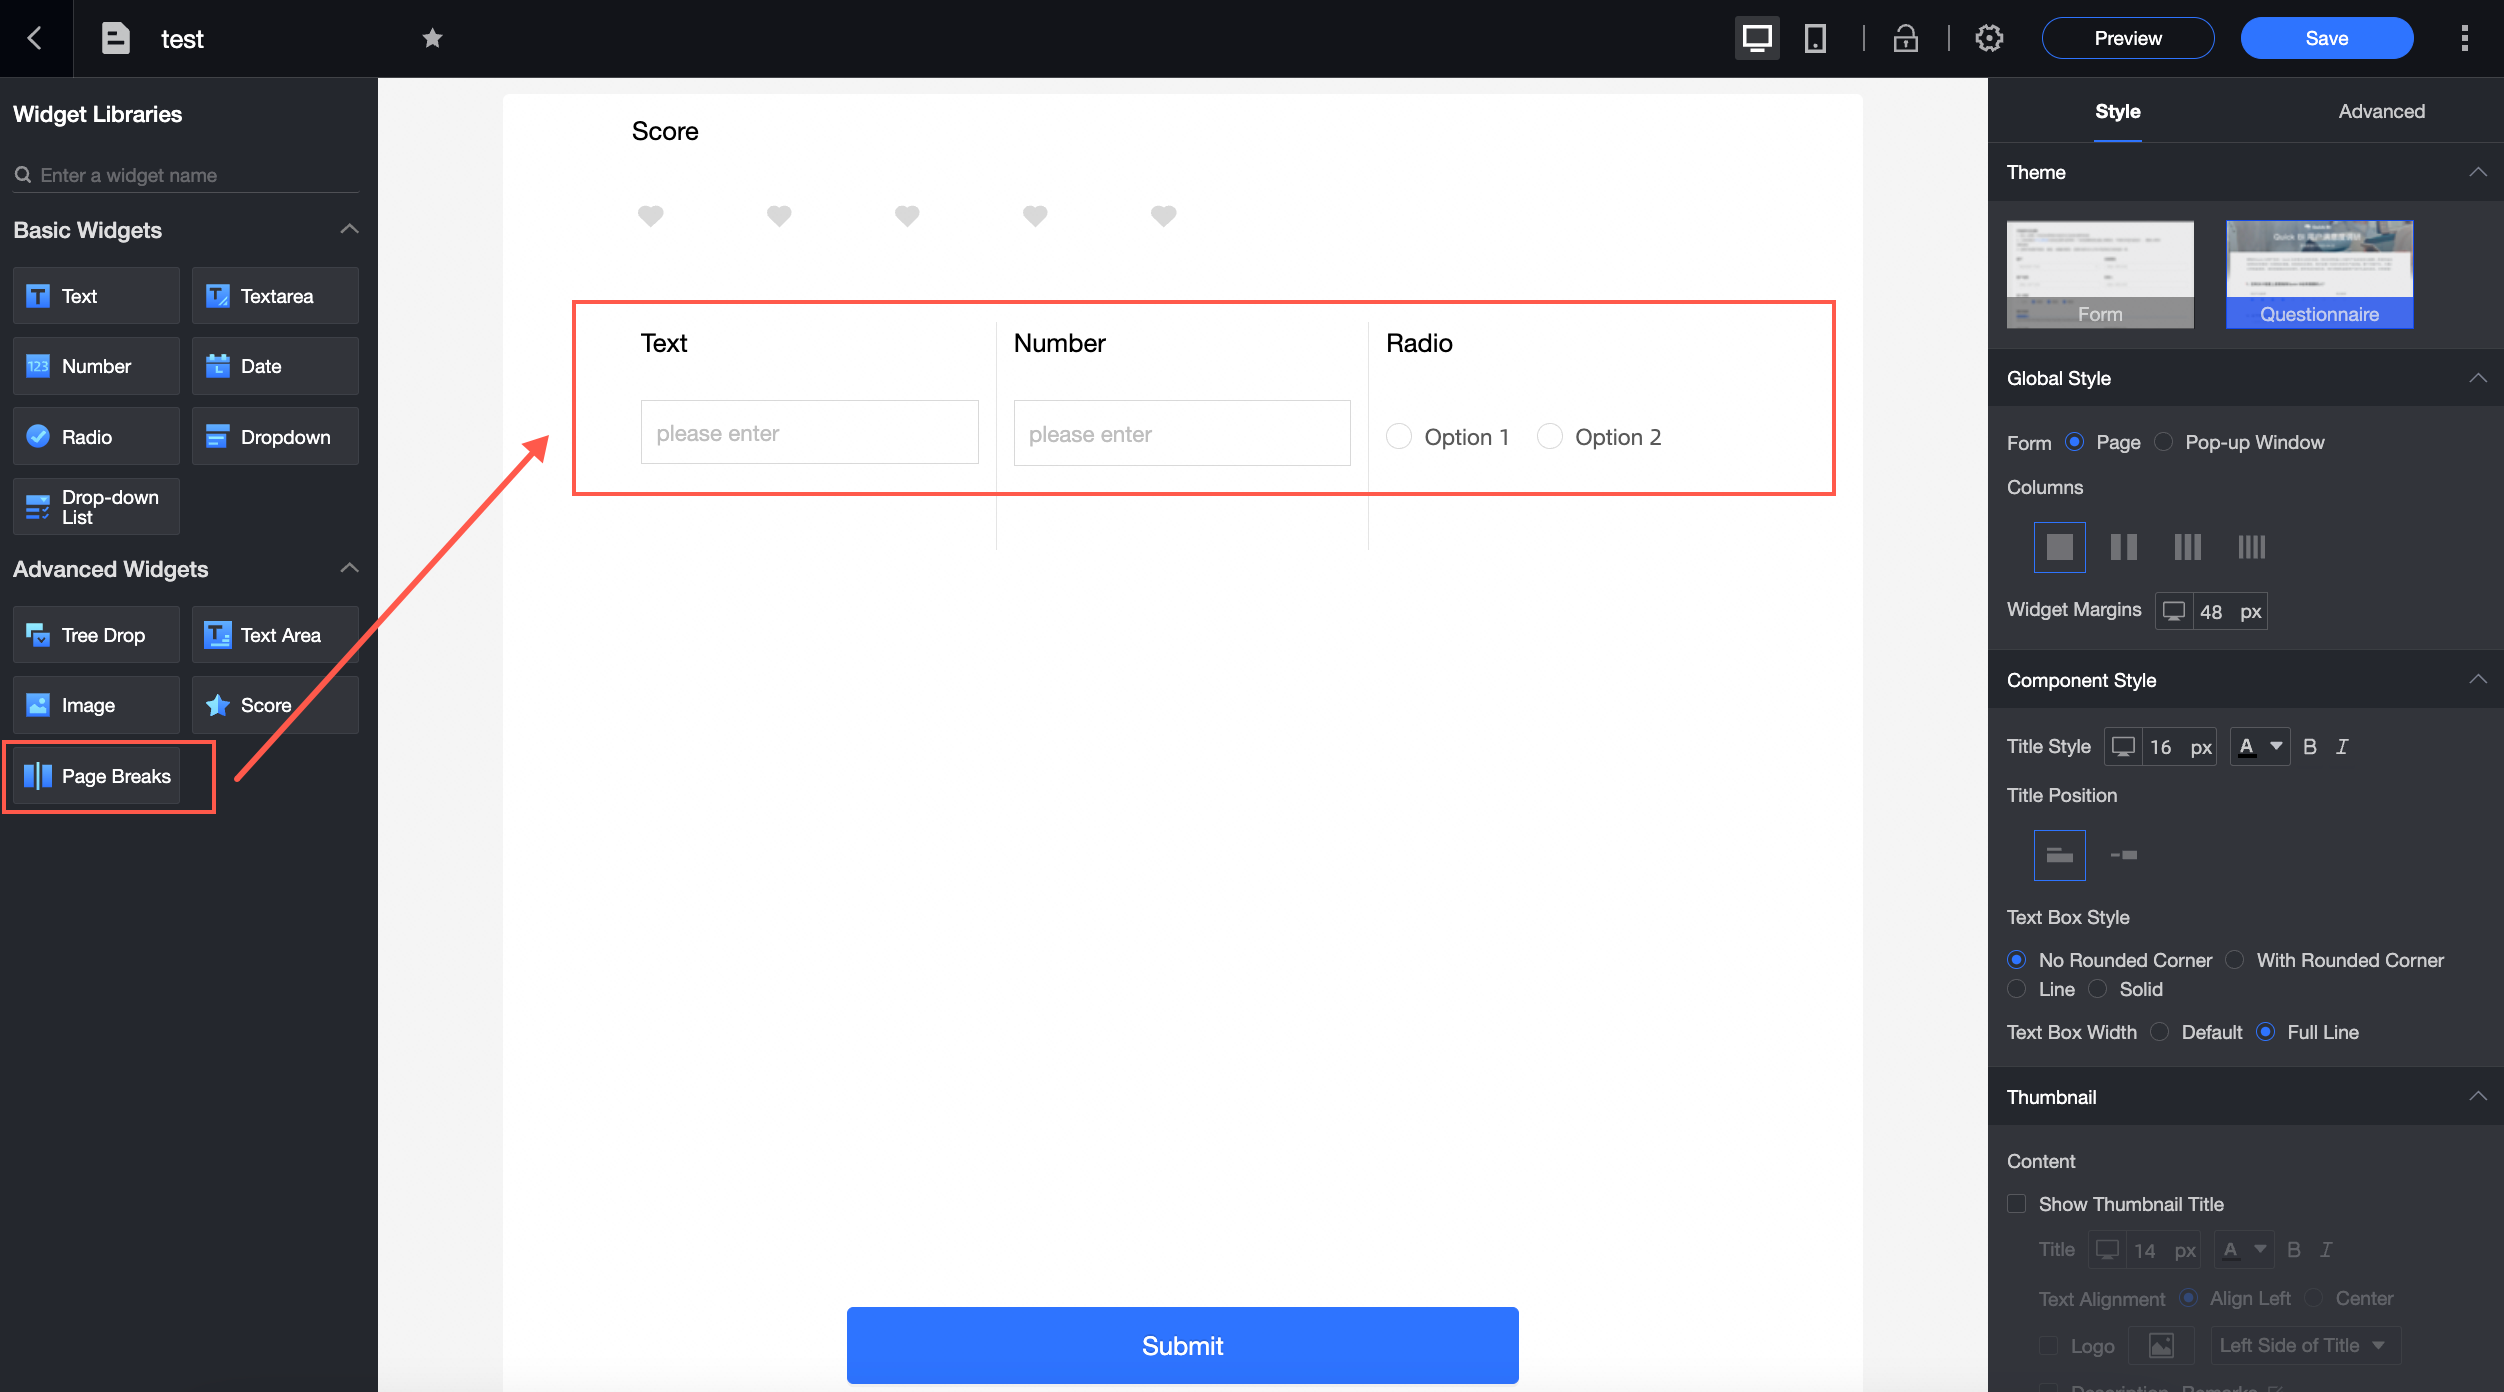Switch to the Advanced tab
2504x1392 pixels.
2381,111
